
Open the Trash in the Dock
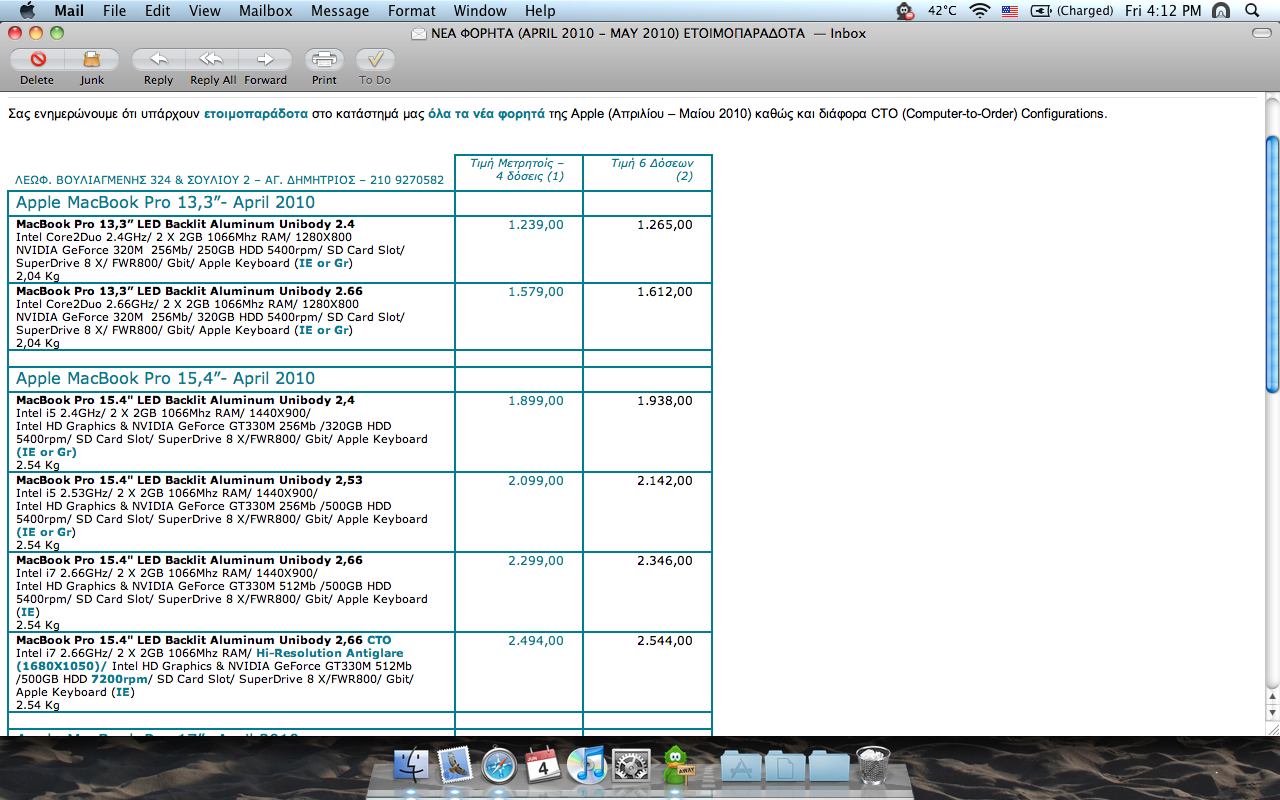(x=873, y=766)
